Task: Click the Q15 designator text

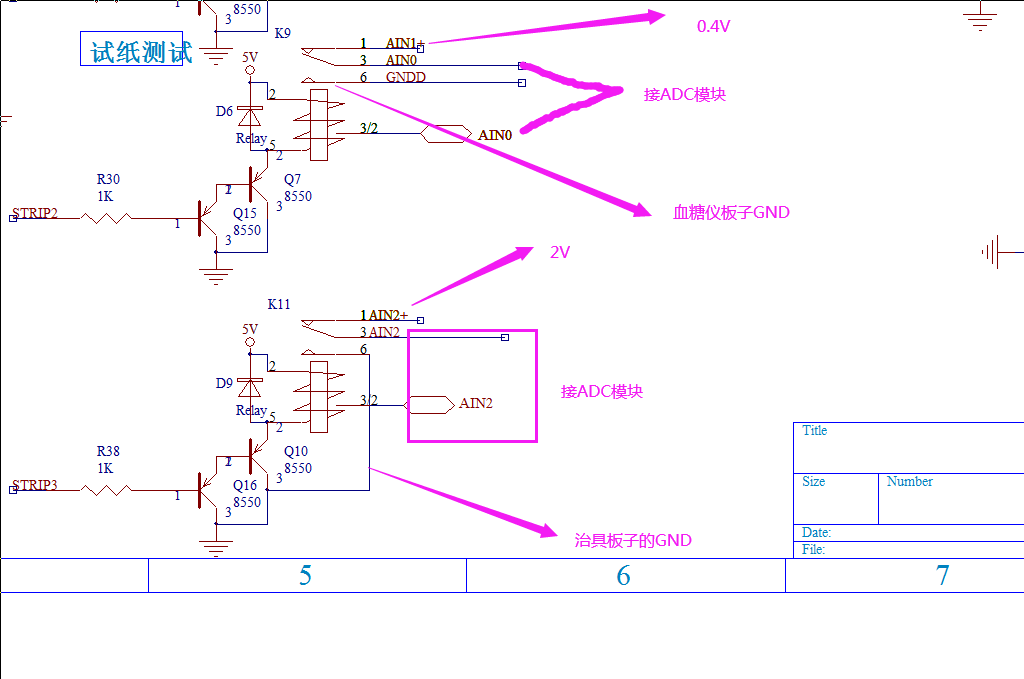Action: pyautogui.click(x=245, y=213)
